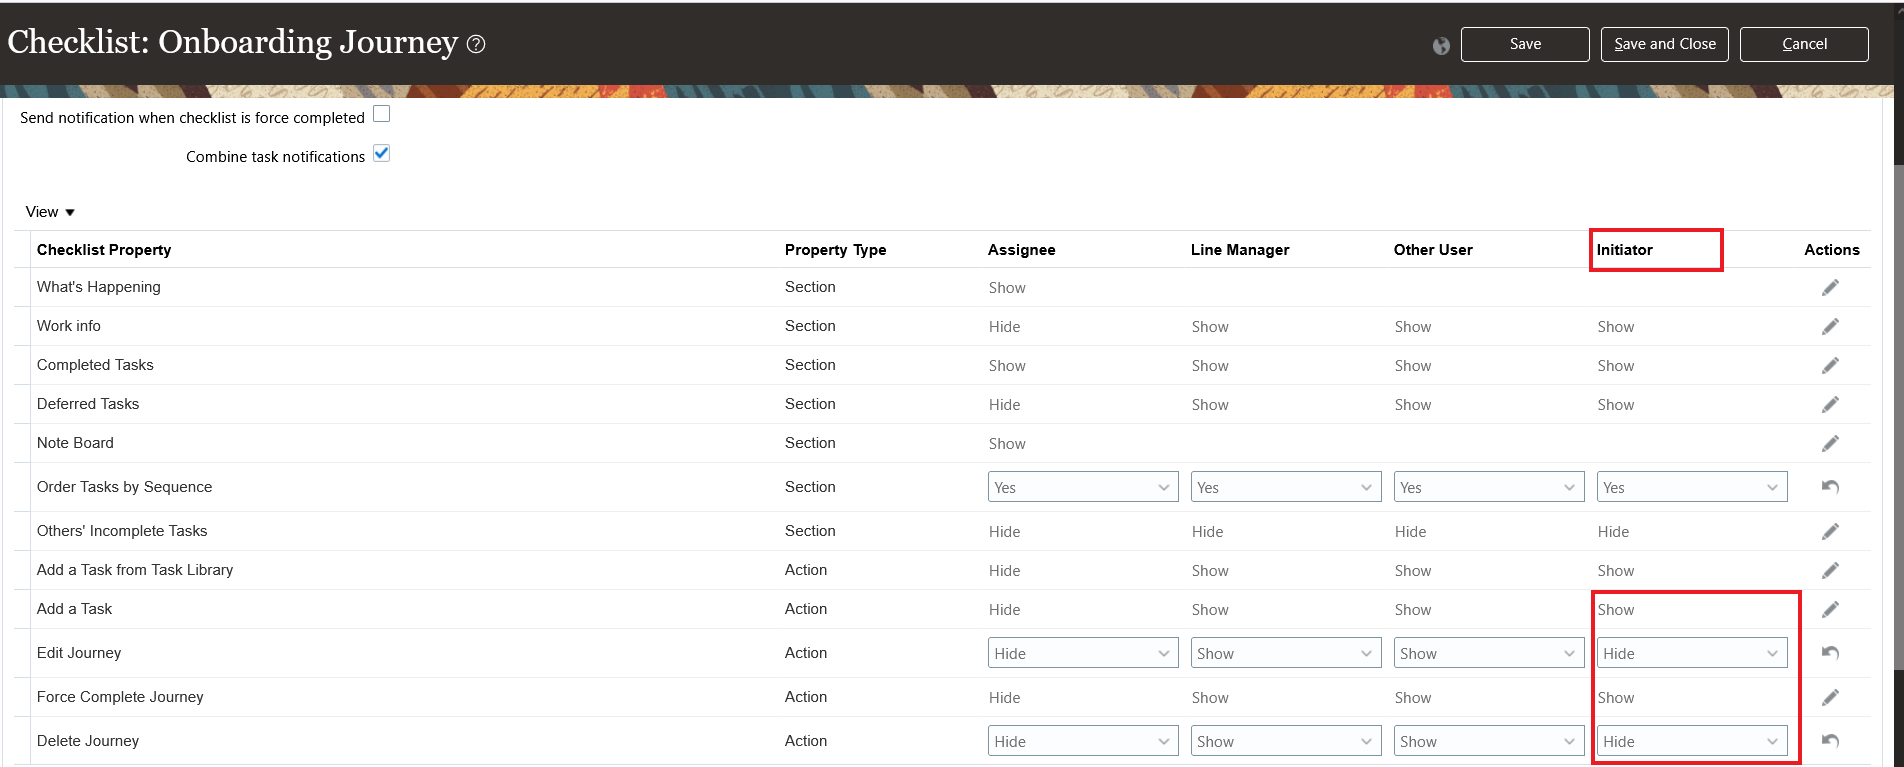Select the Force Complete Journey property name
Image resolution: width=1904 pixels, height=767 pixels.
pos(120,697)
